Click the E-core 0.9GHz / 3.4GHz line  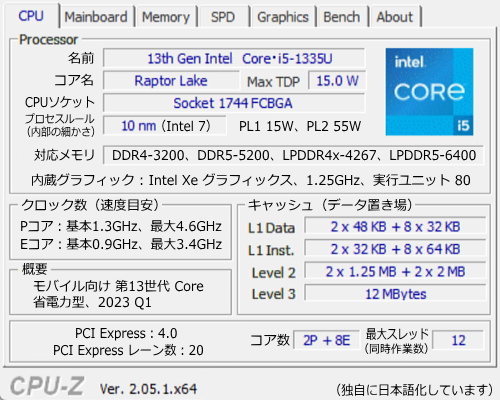121,244
